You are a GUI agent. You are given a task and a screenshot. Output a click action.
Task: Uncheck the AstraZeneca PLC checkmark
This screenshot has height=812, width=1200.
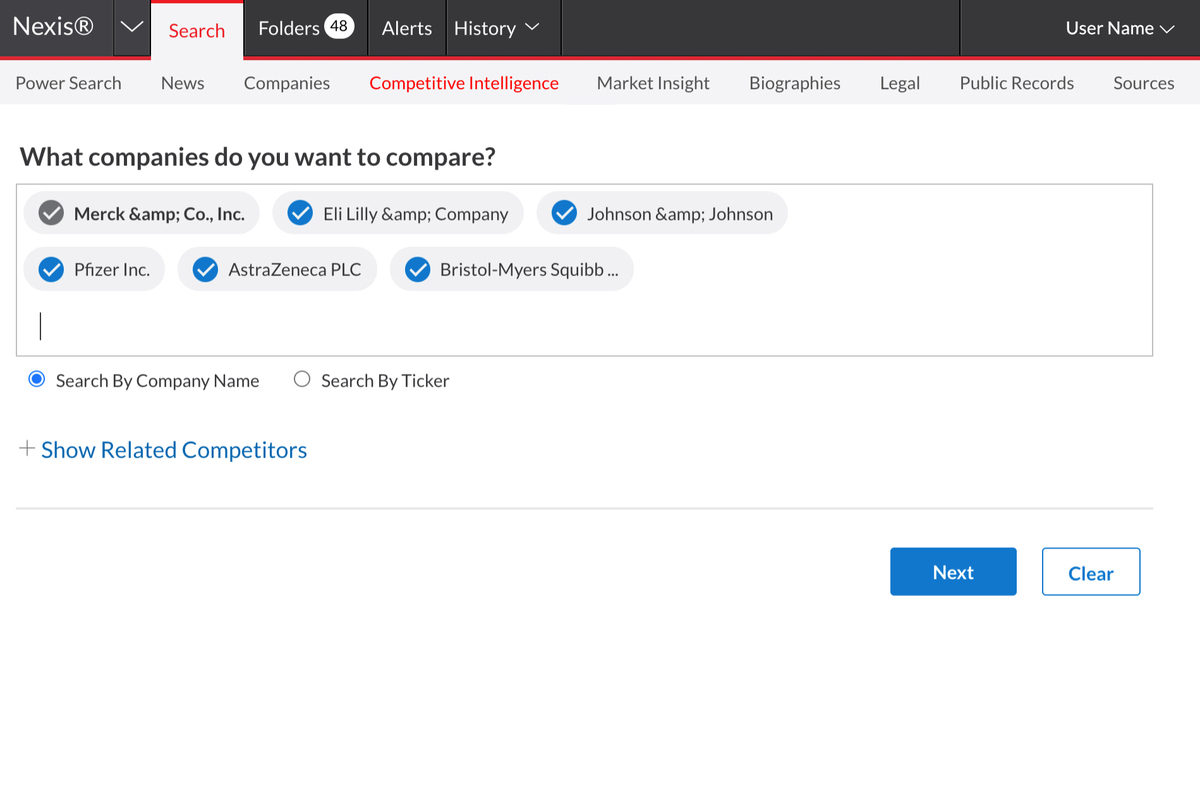point(205,269)
